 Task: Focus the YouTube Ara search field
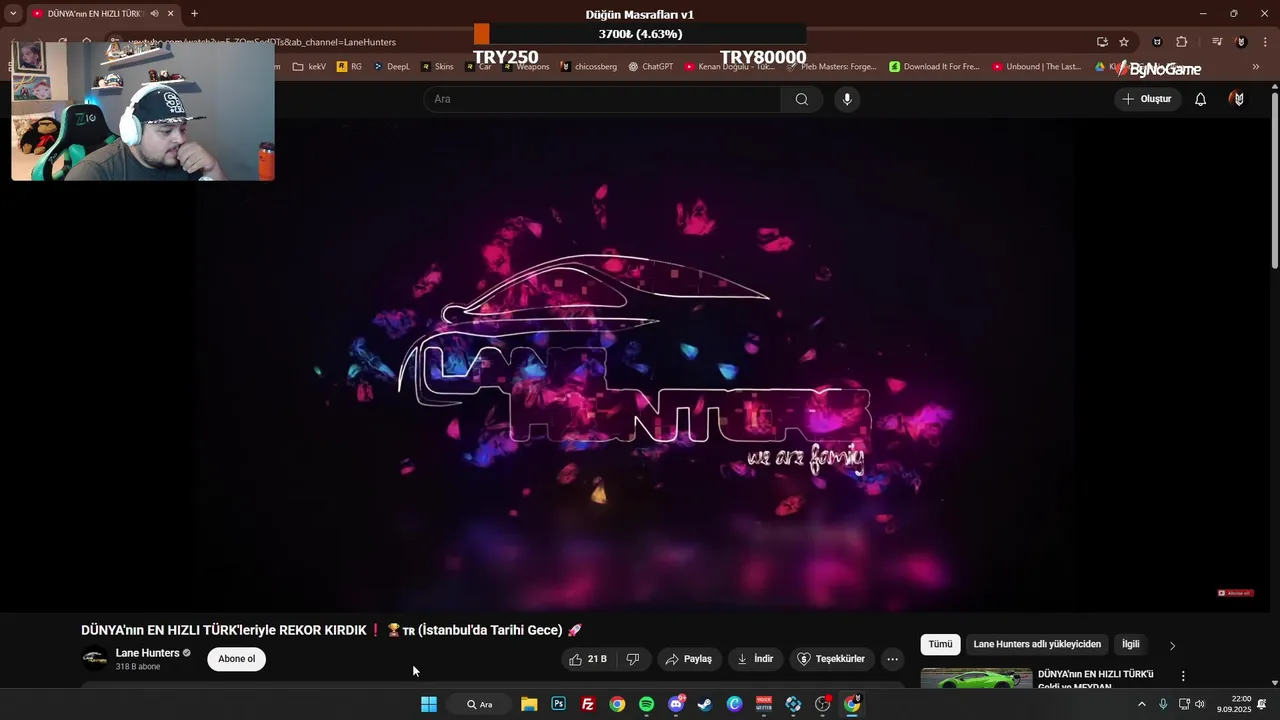pyautogui.click(x=603, y=99)
